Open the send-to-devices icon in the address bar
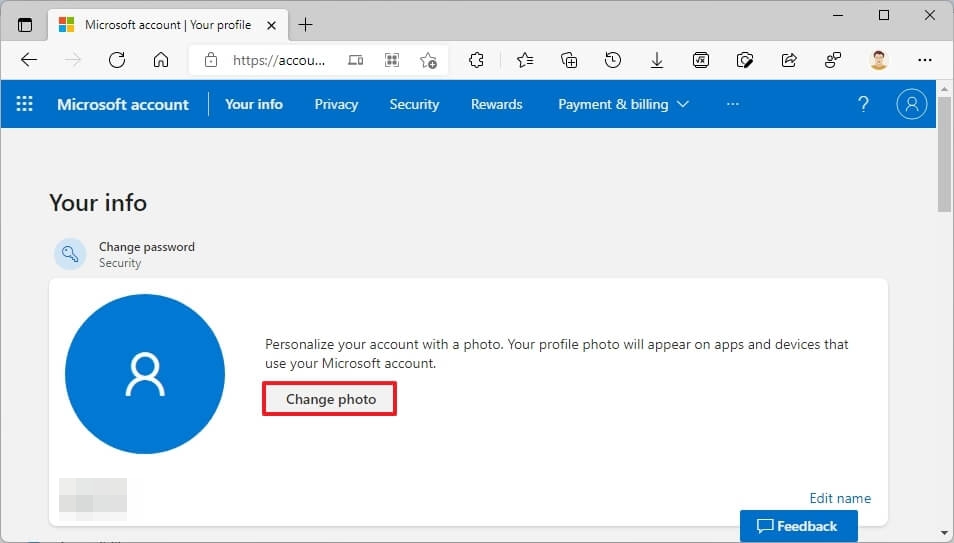 (x=355, y=60)
